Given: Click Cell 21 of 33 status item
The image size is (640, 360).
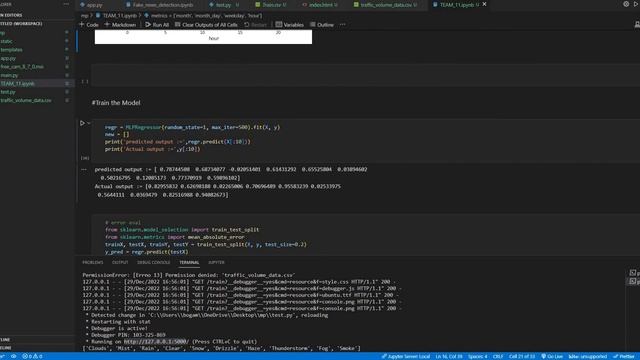Looking at the screenshot, I should click(x=522, y=356).
